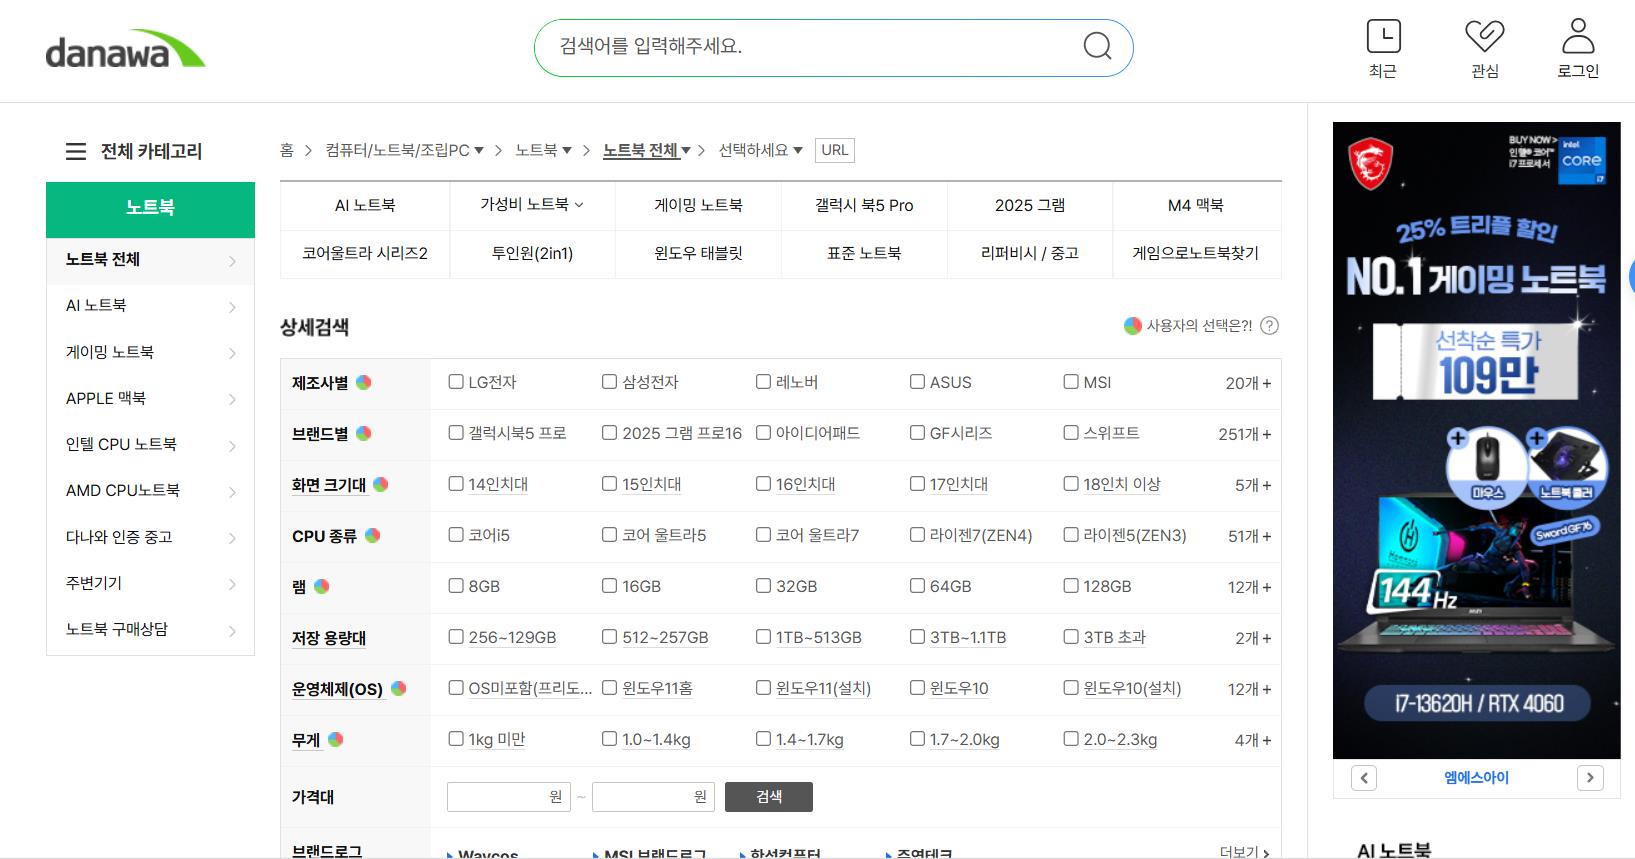Screen dimensions: 1635x859
Task: Open the MSI gaming laptop banner ad
Action: [x=1476, y=440]
